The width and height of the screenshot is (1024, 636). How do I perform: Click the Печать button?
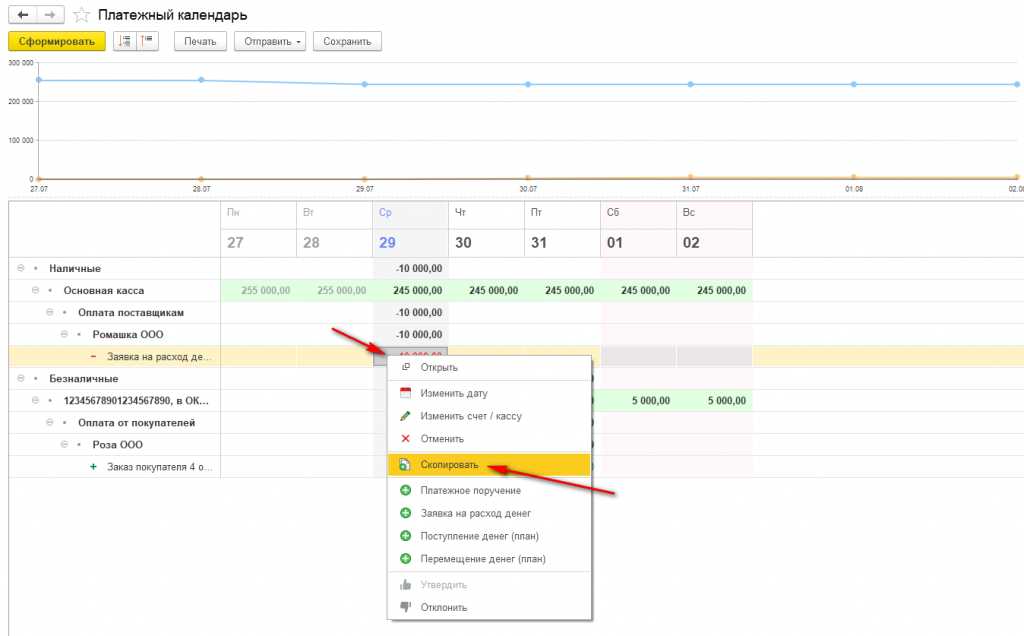click(200, 41)
